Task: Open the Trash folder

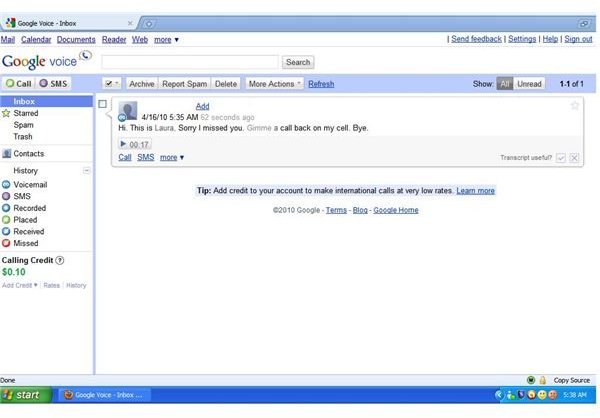Action: [x=23, y=136]
